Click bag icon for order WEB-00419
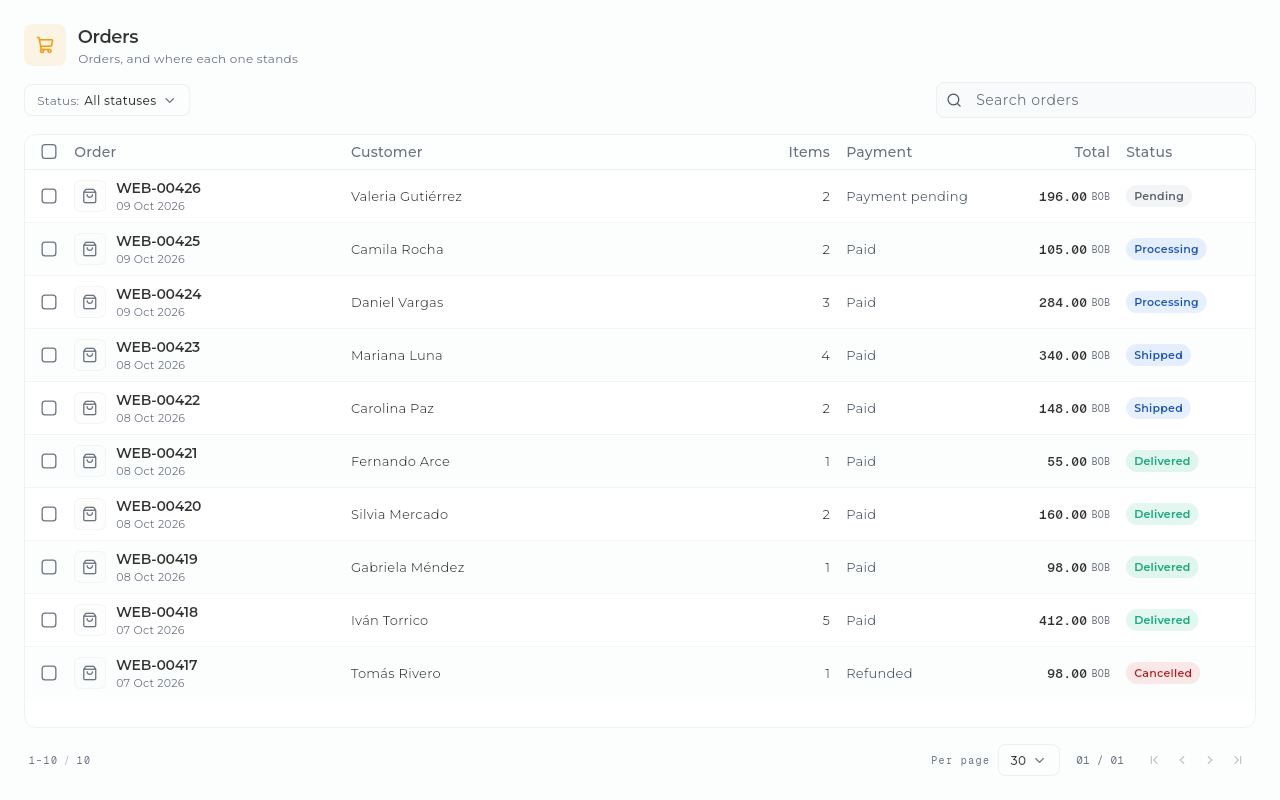The image size is (1280, 800). [x=90, y=567]
